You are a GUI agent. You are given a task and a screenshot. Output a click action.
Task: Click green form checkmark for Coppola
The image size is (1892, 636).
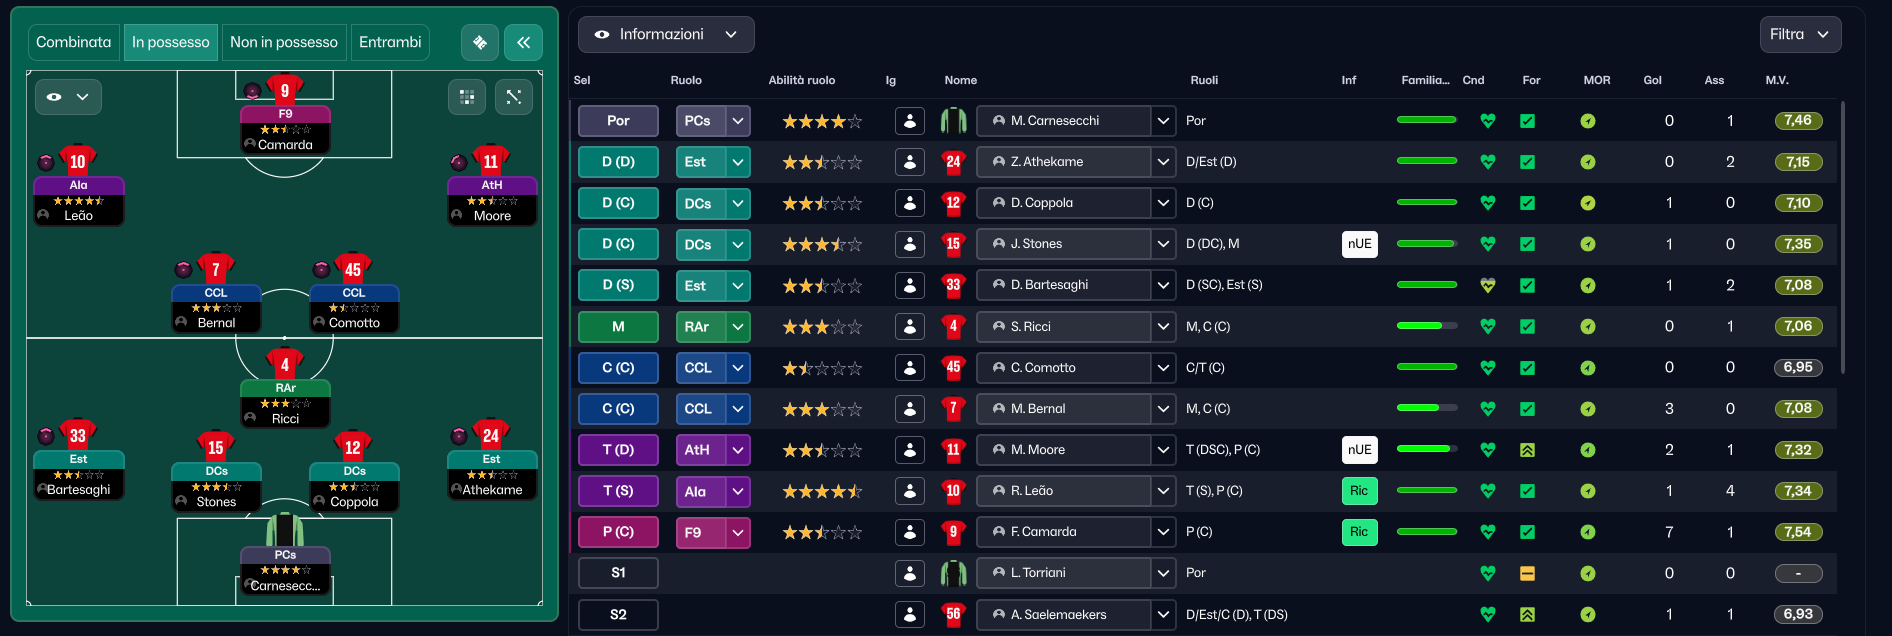(1527, 203)
